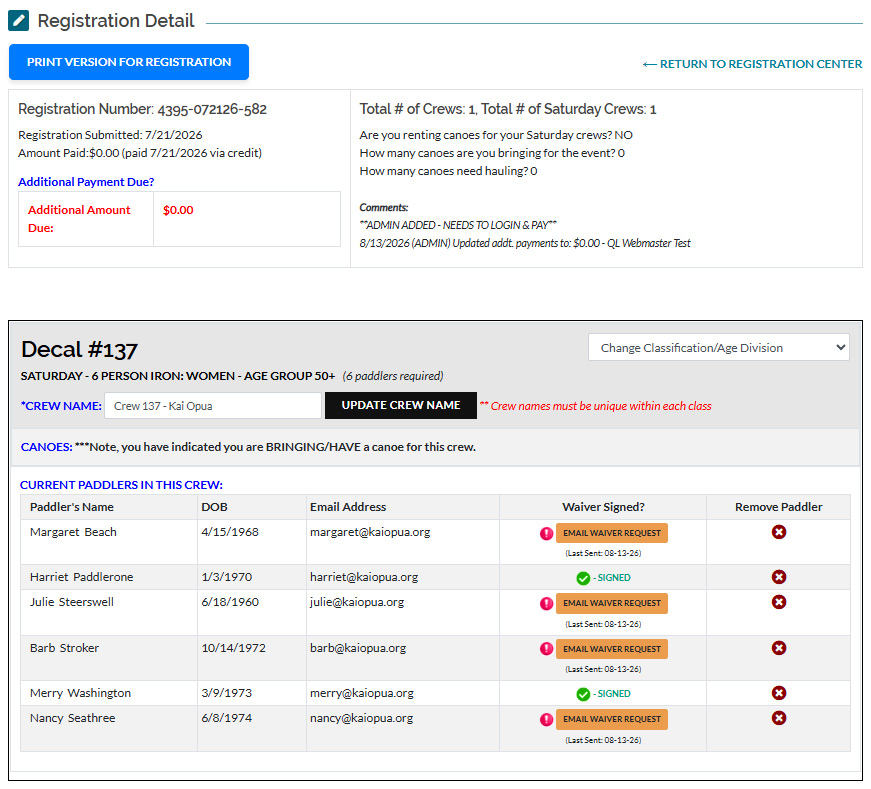Image resolution: width=871 pixels, height=789 pixels.
Task: Click the DOB value 4/15/1968
Action: pos(230,532)
